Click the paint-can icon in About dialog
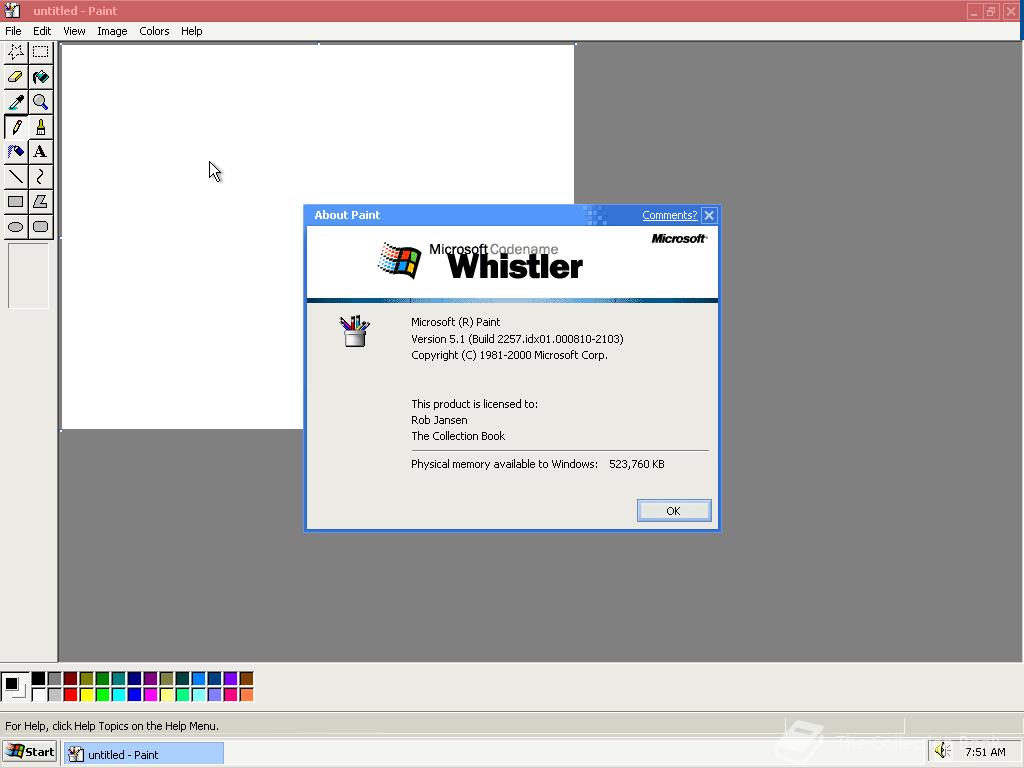 [355, 330]
